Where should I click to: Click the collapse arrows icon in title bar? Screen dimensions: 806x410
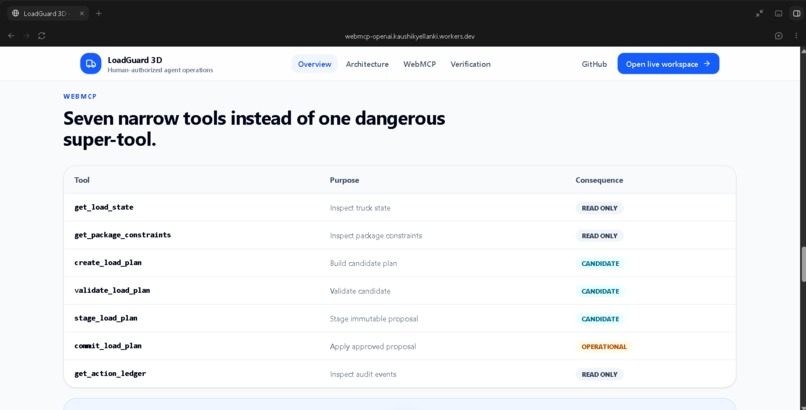click(759, 13)
